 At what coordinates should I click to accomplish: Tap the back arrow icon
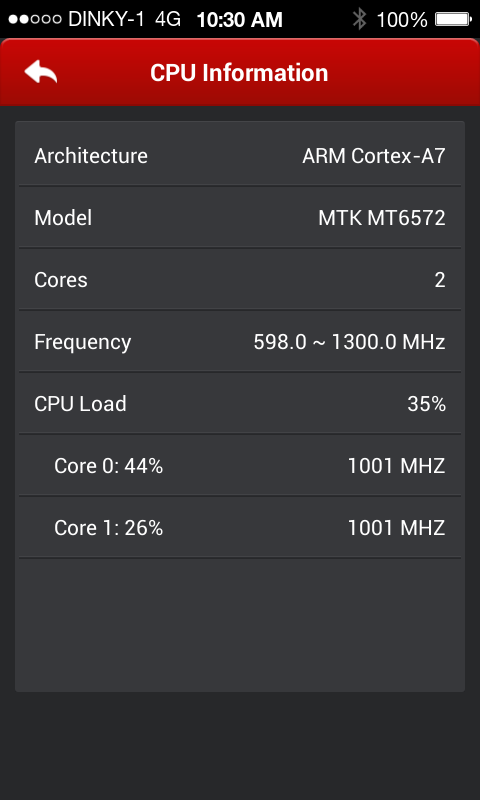(x=41, y=71)
